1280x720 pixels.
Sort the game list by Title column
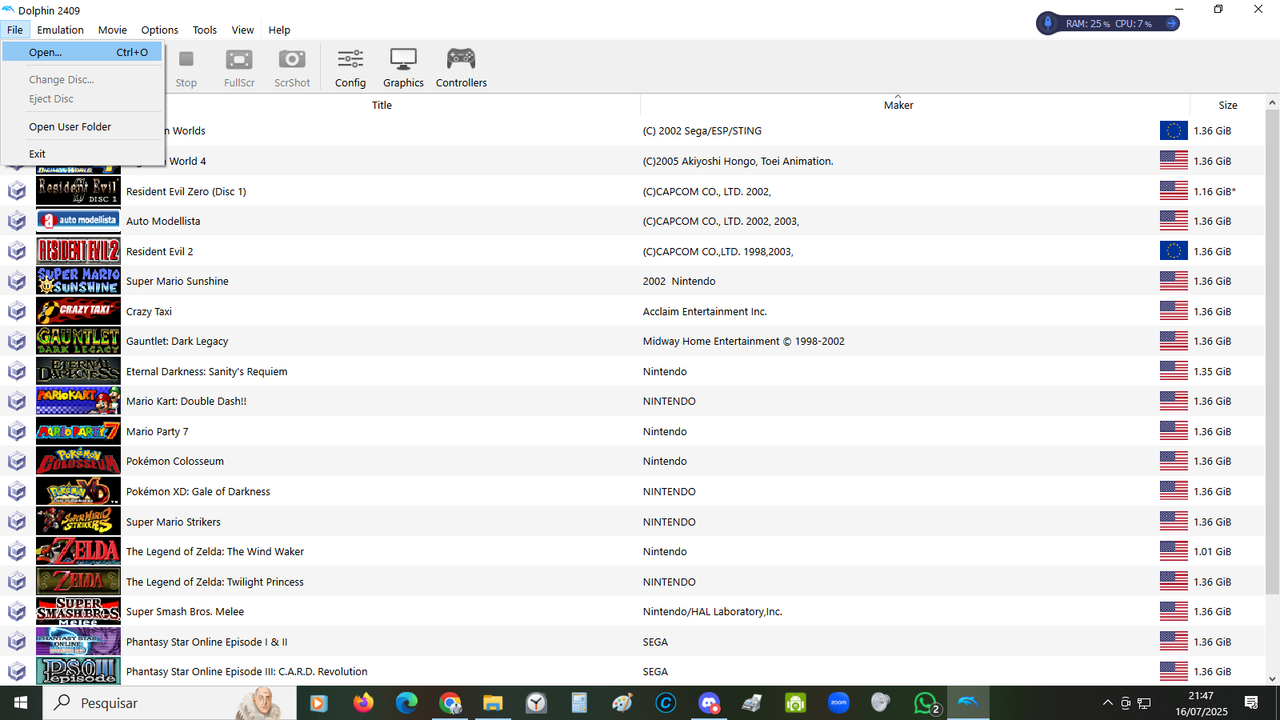click(x=382, y=105)
